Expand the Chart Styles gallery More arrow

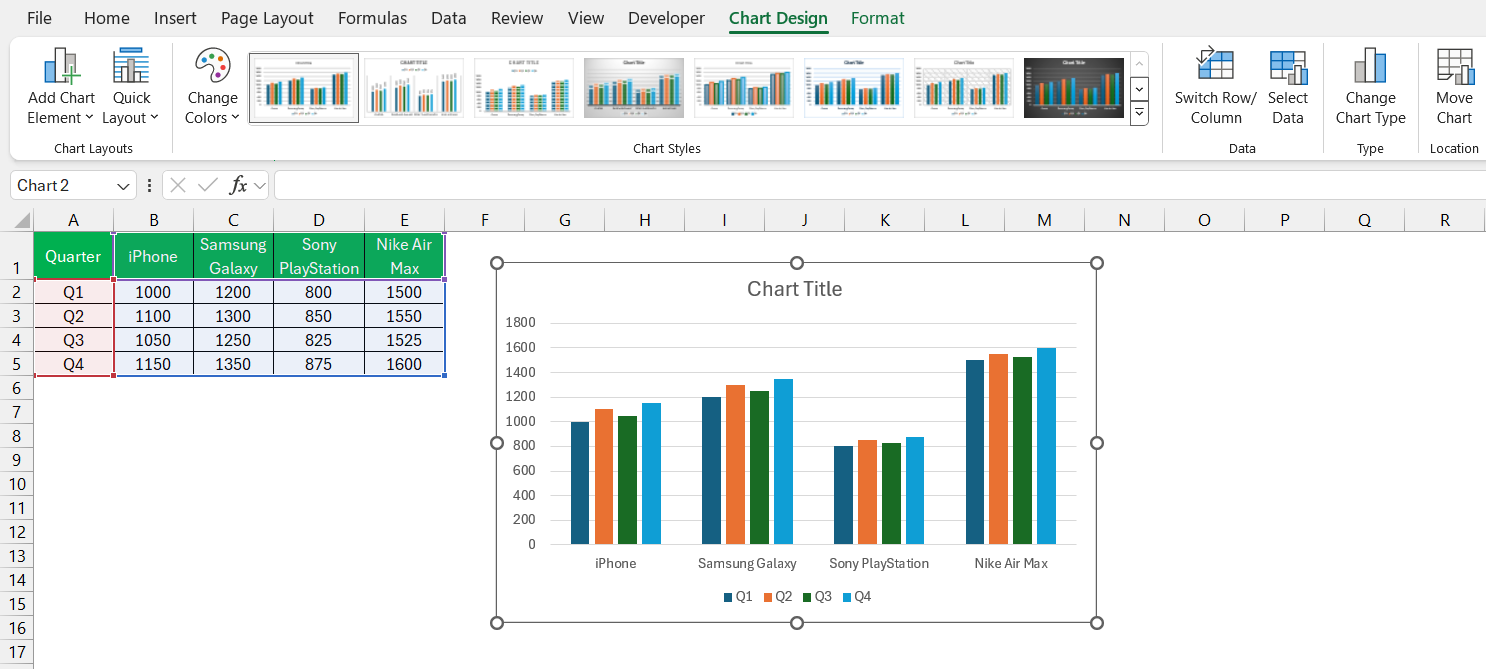point(1139,113)
